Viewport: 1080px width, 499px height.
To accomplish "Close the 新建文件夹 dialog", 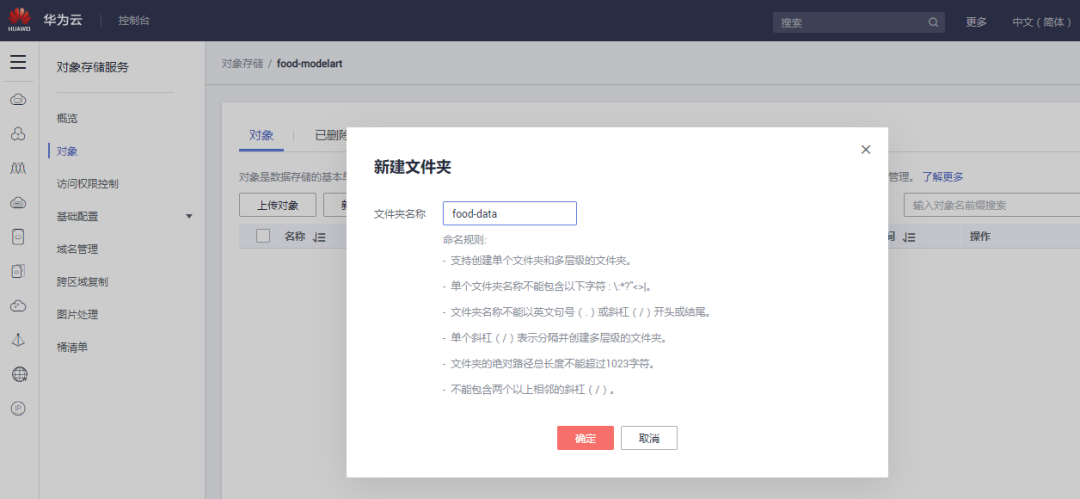I will pyautogui.click(x=866, y=150).
